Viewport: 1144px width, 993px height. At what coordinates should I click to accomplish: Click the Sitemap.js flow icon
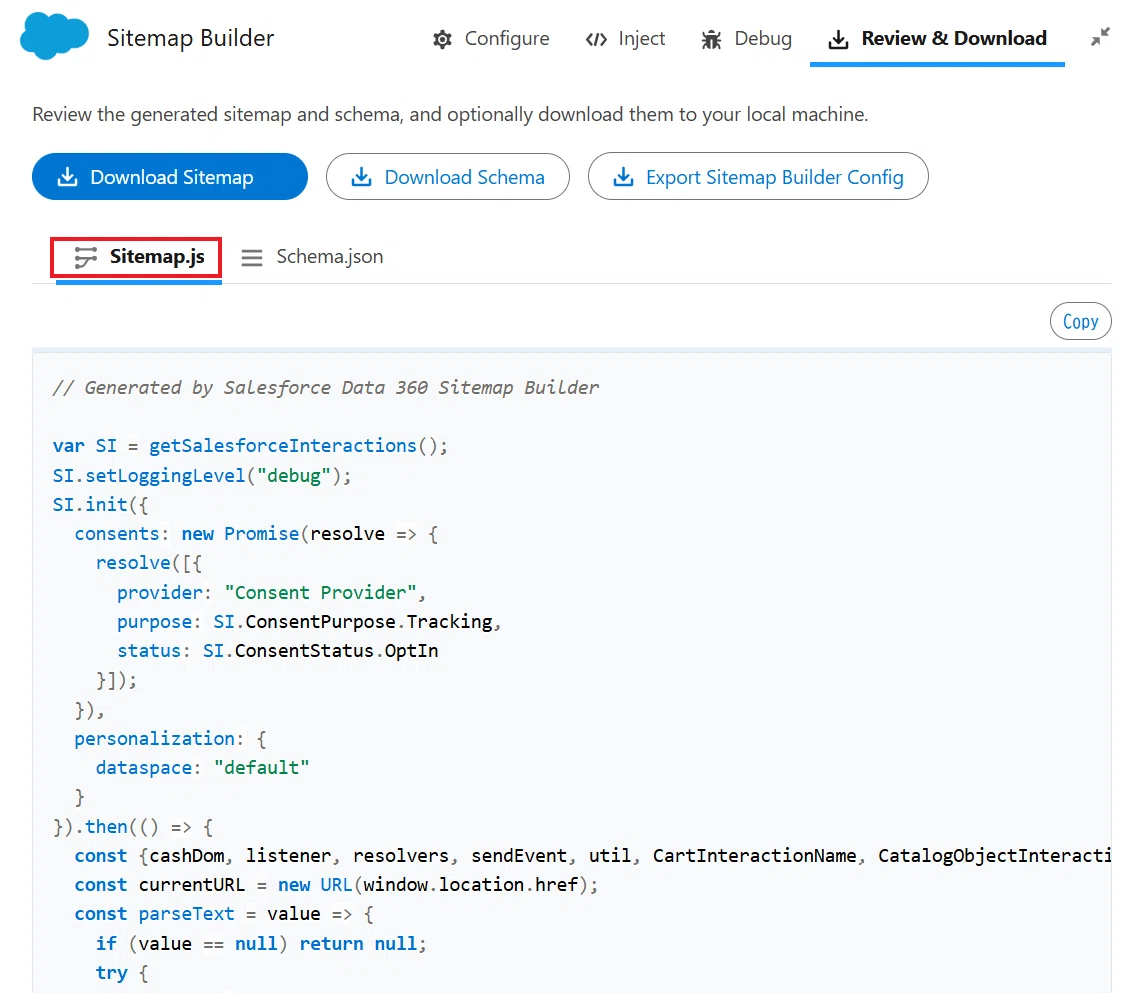point(85,257)
